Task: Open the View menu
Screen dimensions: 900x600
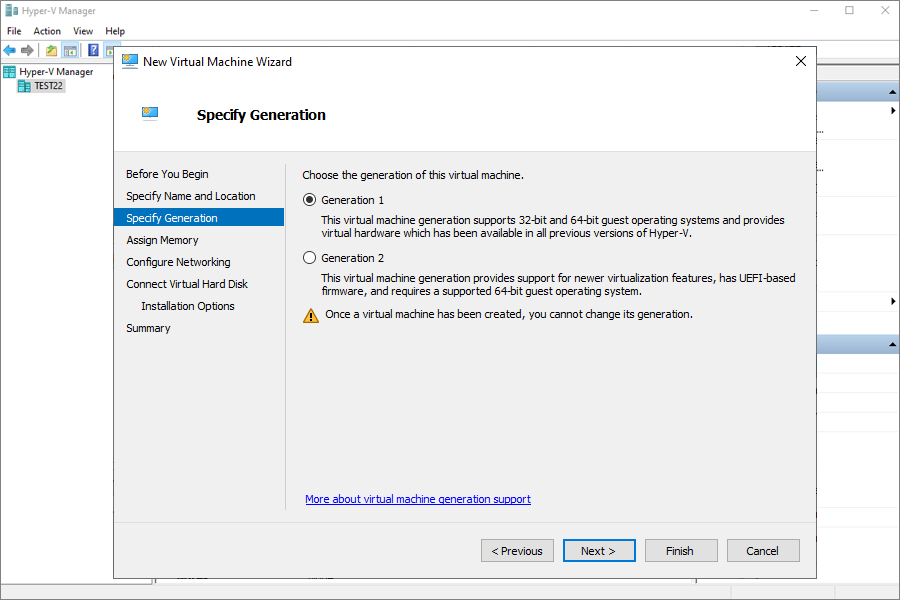Action: pos(83,31)
